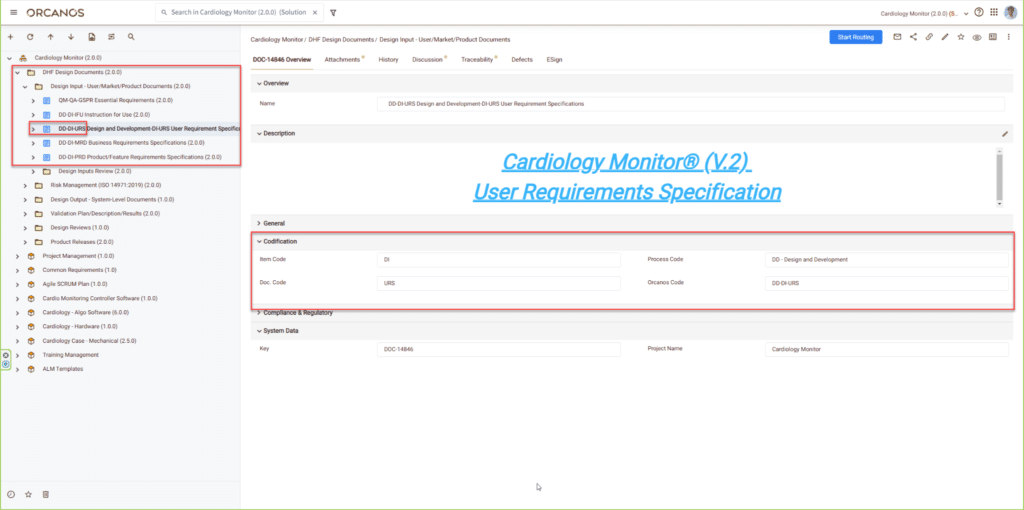Edit document with the pencil icon in toolbar

[x=945, y=37]
